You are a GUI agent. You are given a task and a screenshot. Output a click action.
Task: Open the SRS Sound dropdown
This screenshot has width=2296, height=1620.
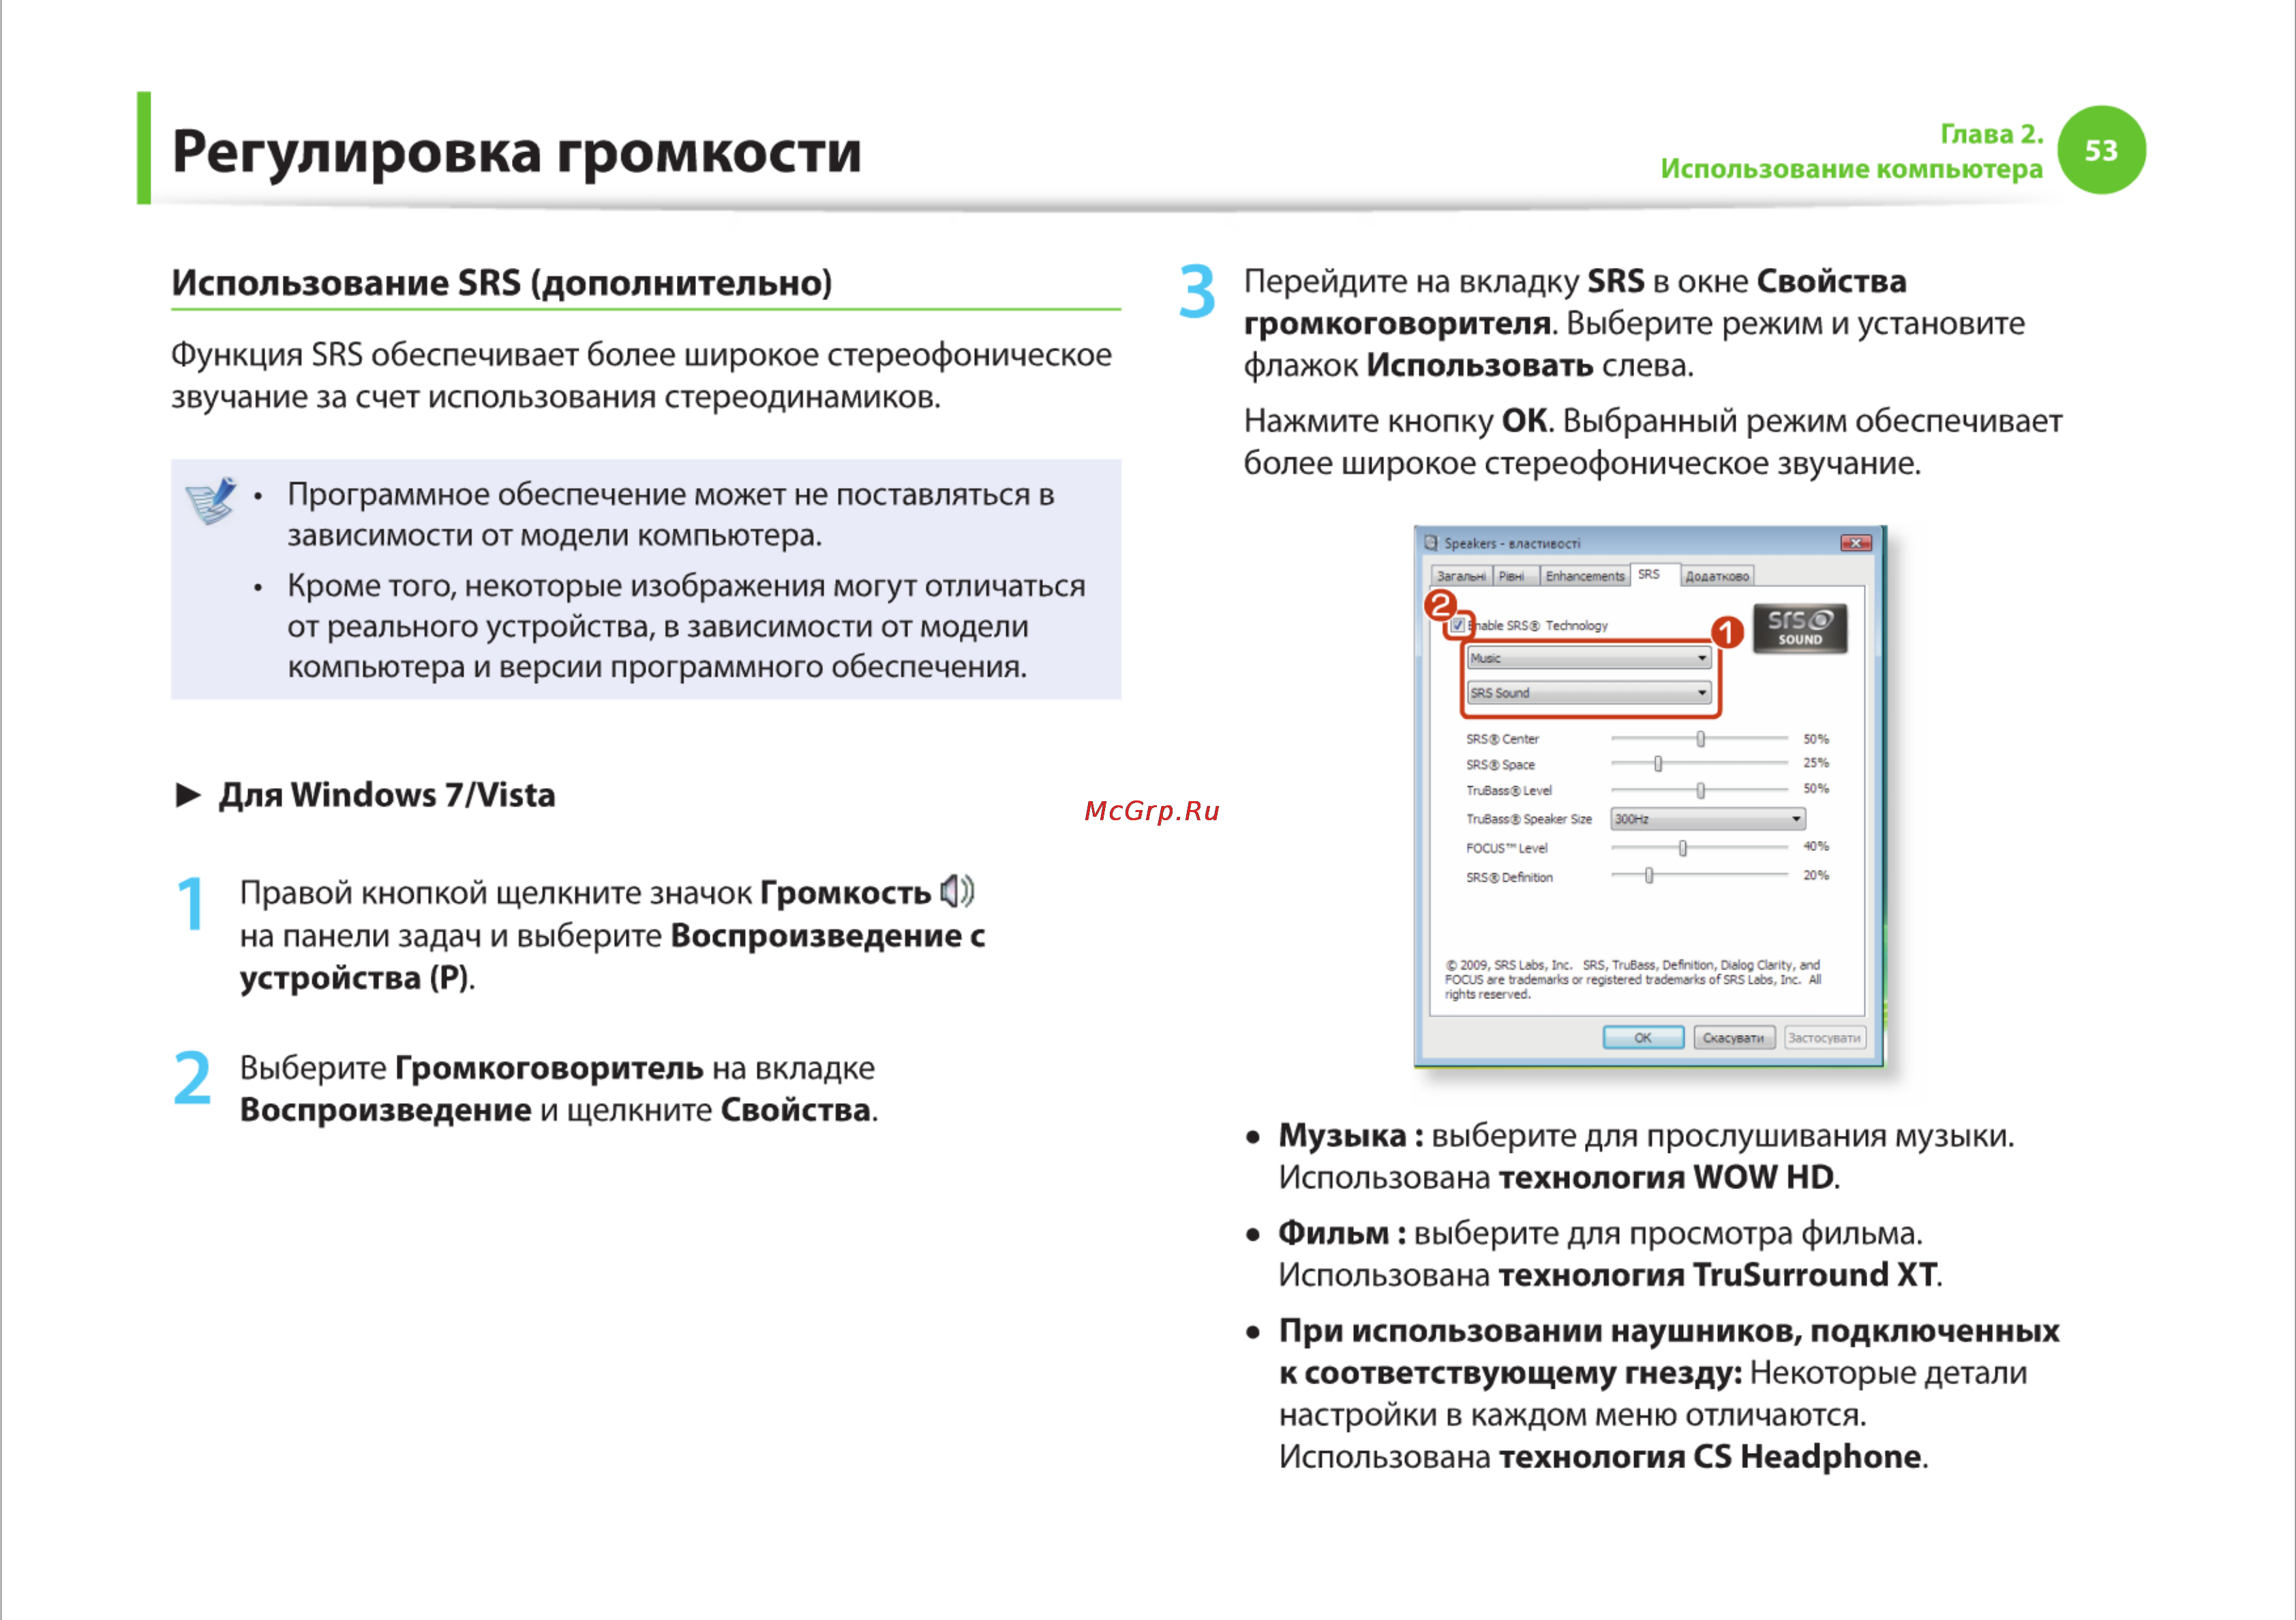pos(1588,692)
